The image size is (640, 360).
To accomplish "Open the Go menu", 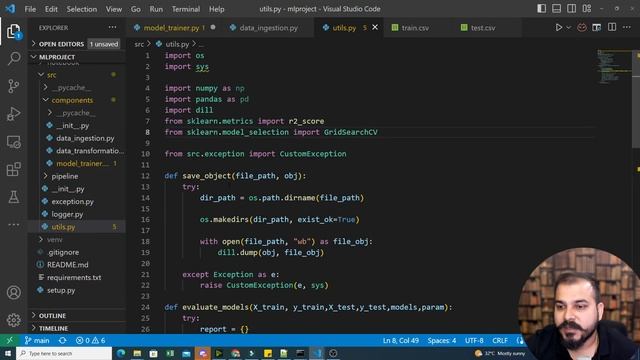I will point(136,9).
